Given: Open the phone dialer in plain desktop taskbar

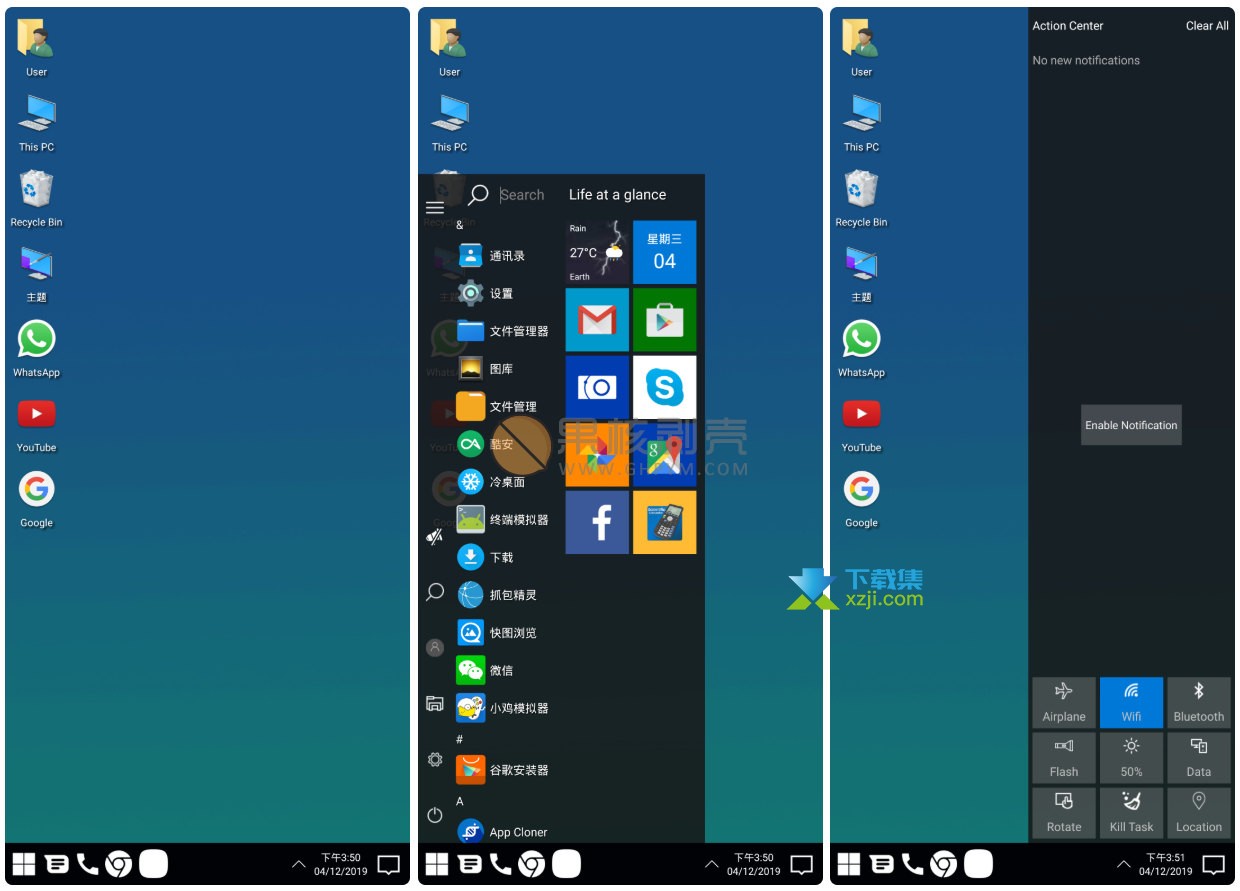Looking at the screenshot, I should point(88,864).
